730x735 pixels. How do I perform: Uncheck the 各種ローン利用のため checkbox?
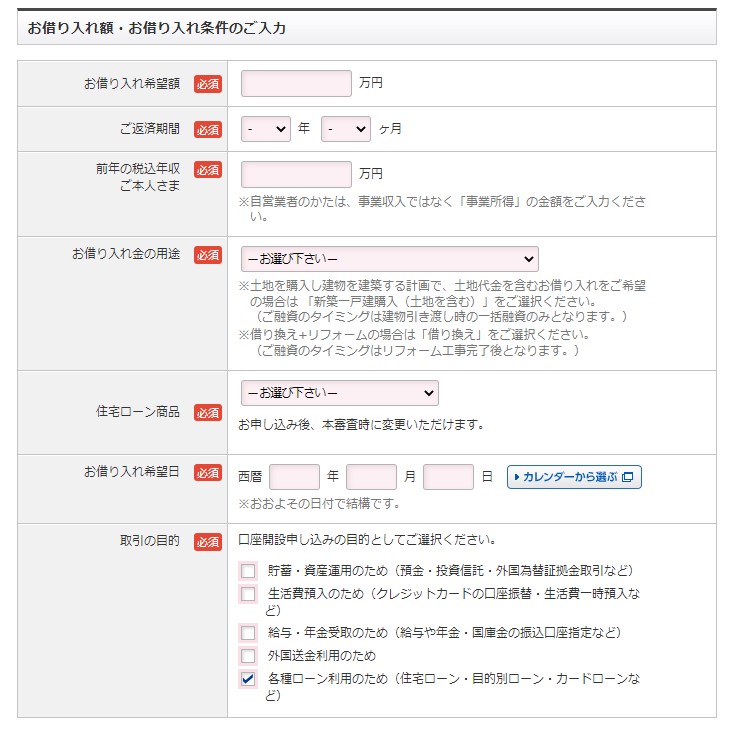point(248,679)
